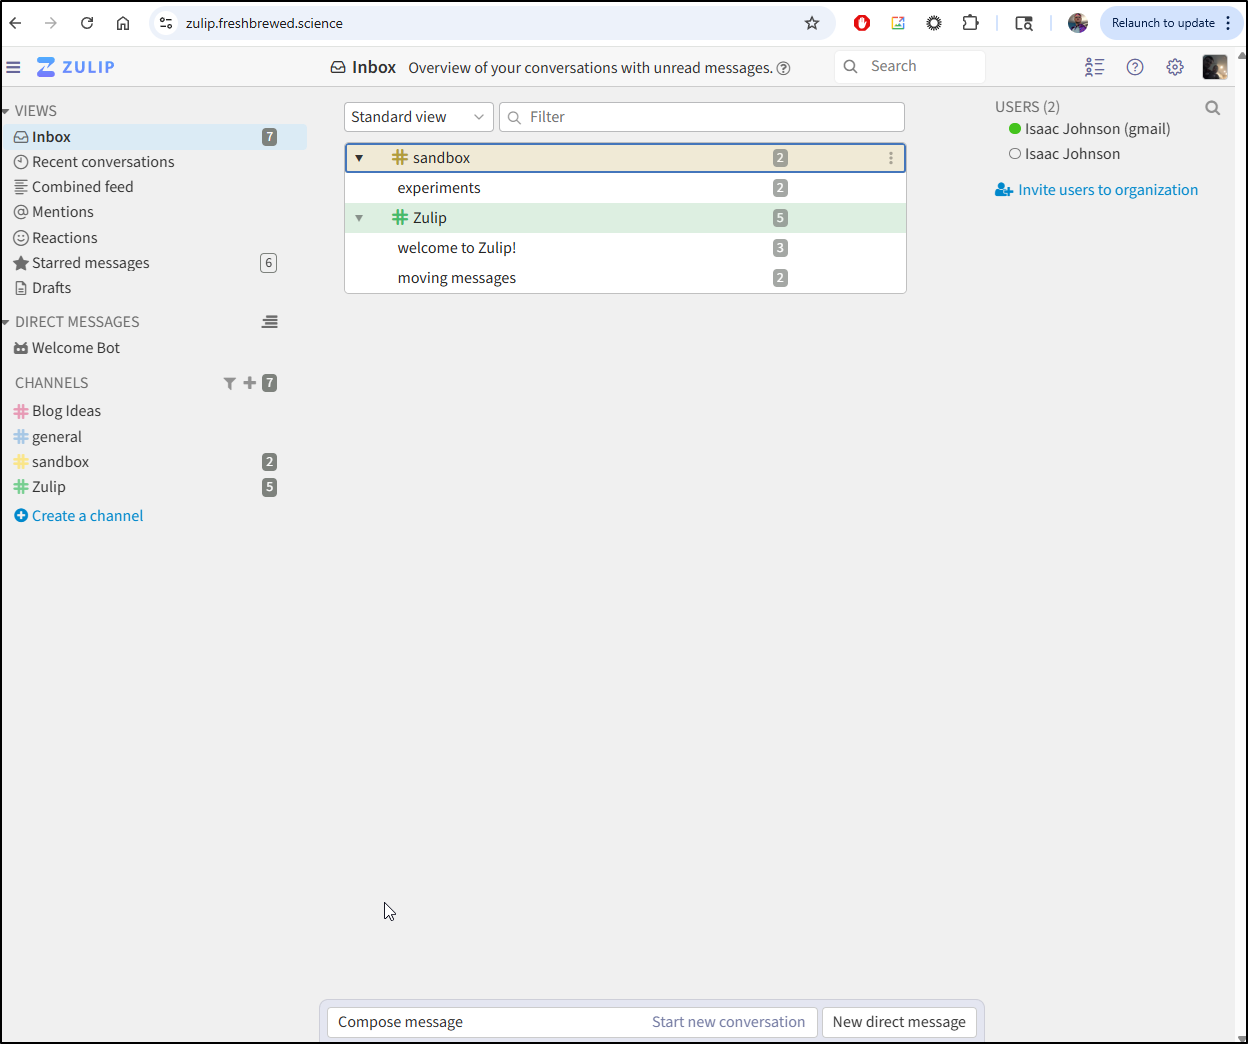Open the settings gear menu
The image size is (1248, 1044).
pyautogui.click(x=1175, y=67)
